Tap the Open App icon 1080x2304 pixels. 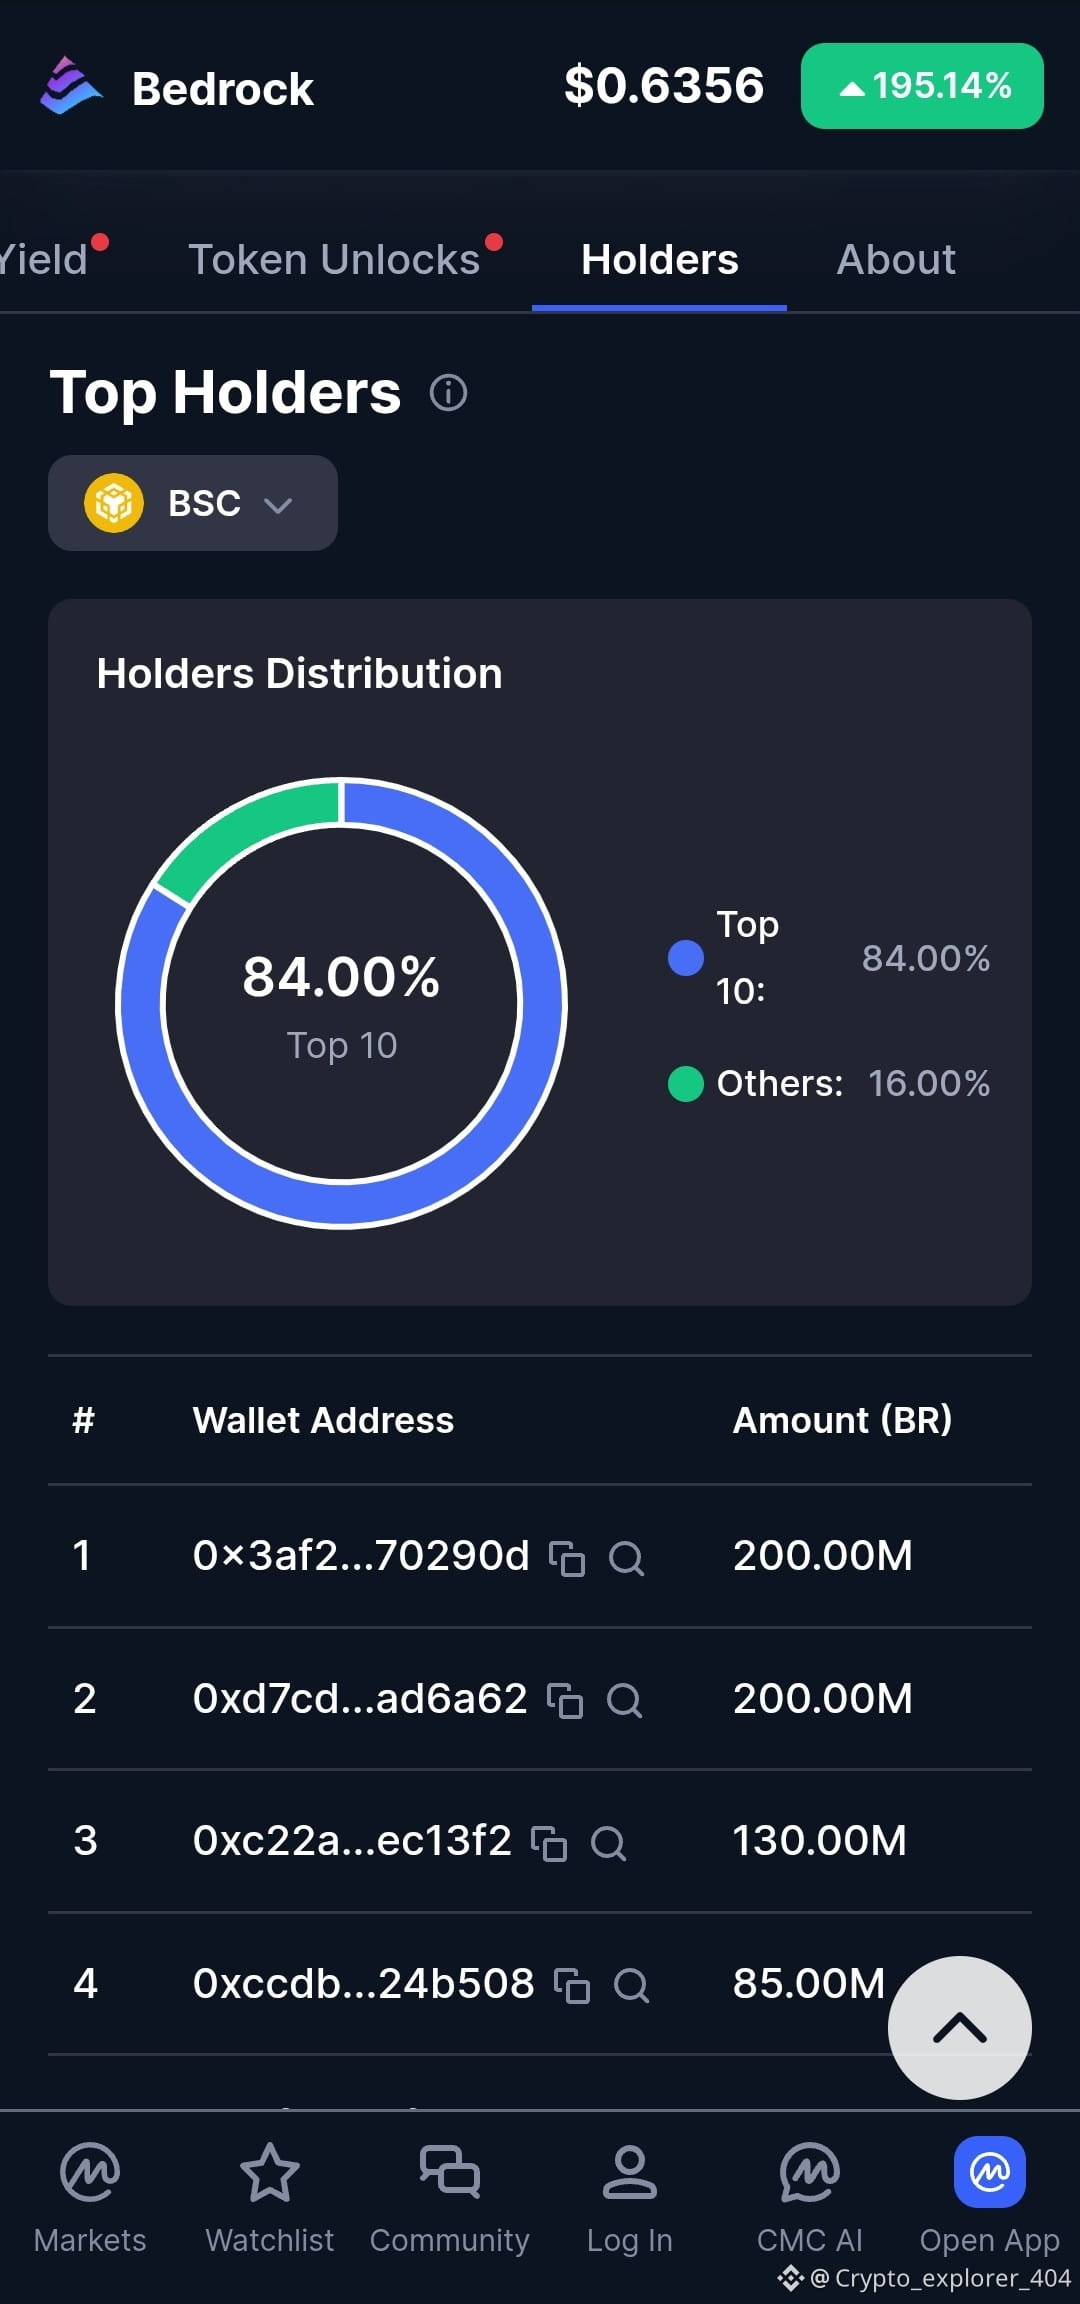click(990, 2172)
